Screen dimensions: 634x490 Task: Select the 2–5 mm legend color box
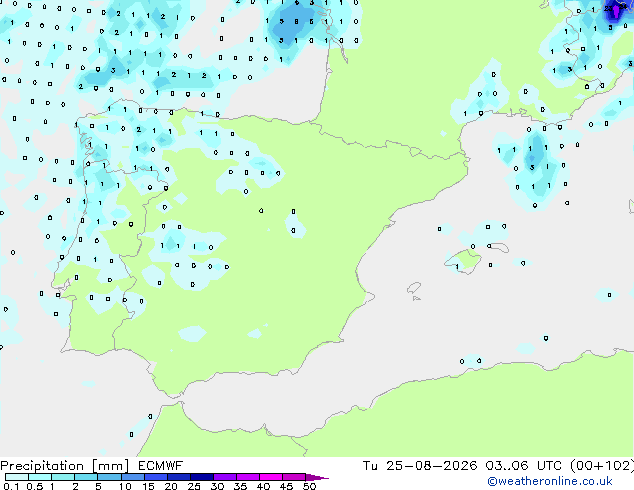pos(86,477)
